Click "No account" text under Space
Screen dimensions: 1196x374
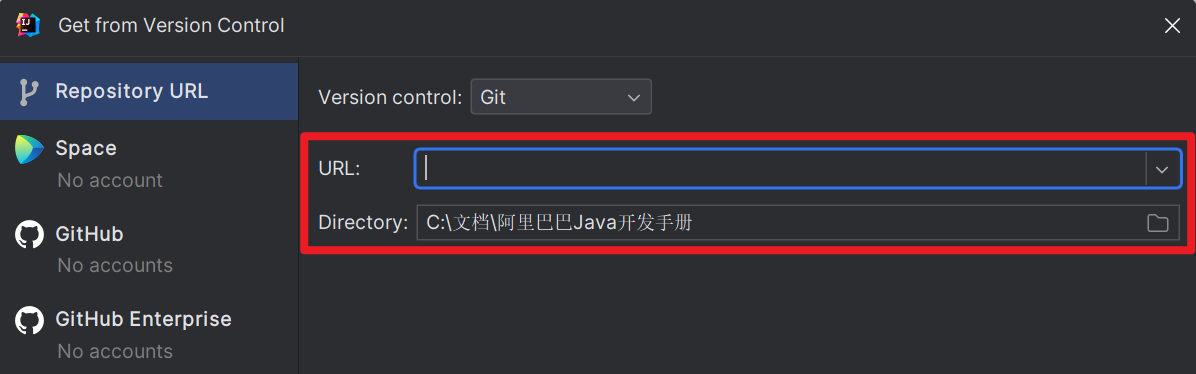(x=110, y=181)
